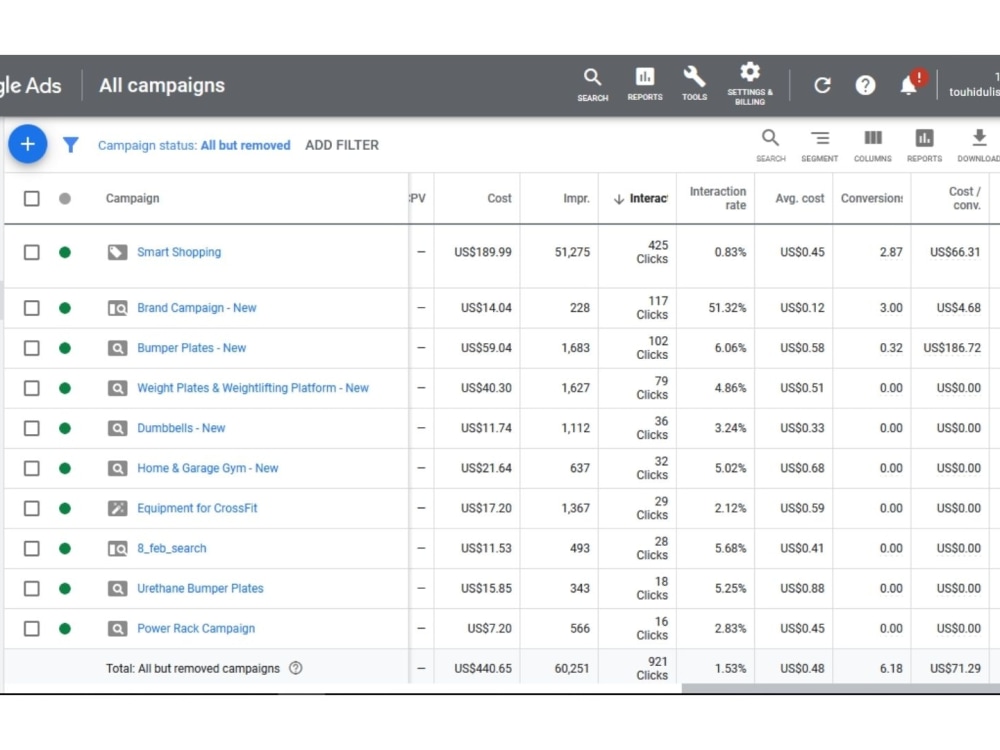
Task: Check the Brand Campaign - New checkbox
Action: (31, 308)
